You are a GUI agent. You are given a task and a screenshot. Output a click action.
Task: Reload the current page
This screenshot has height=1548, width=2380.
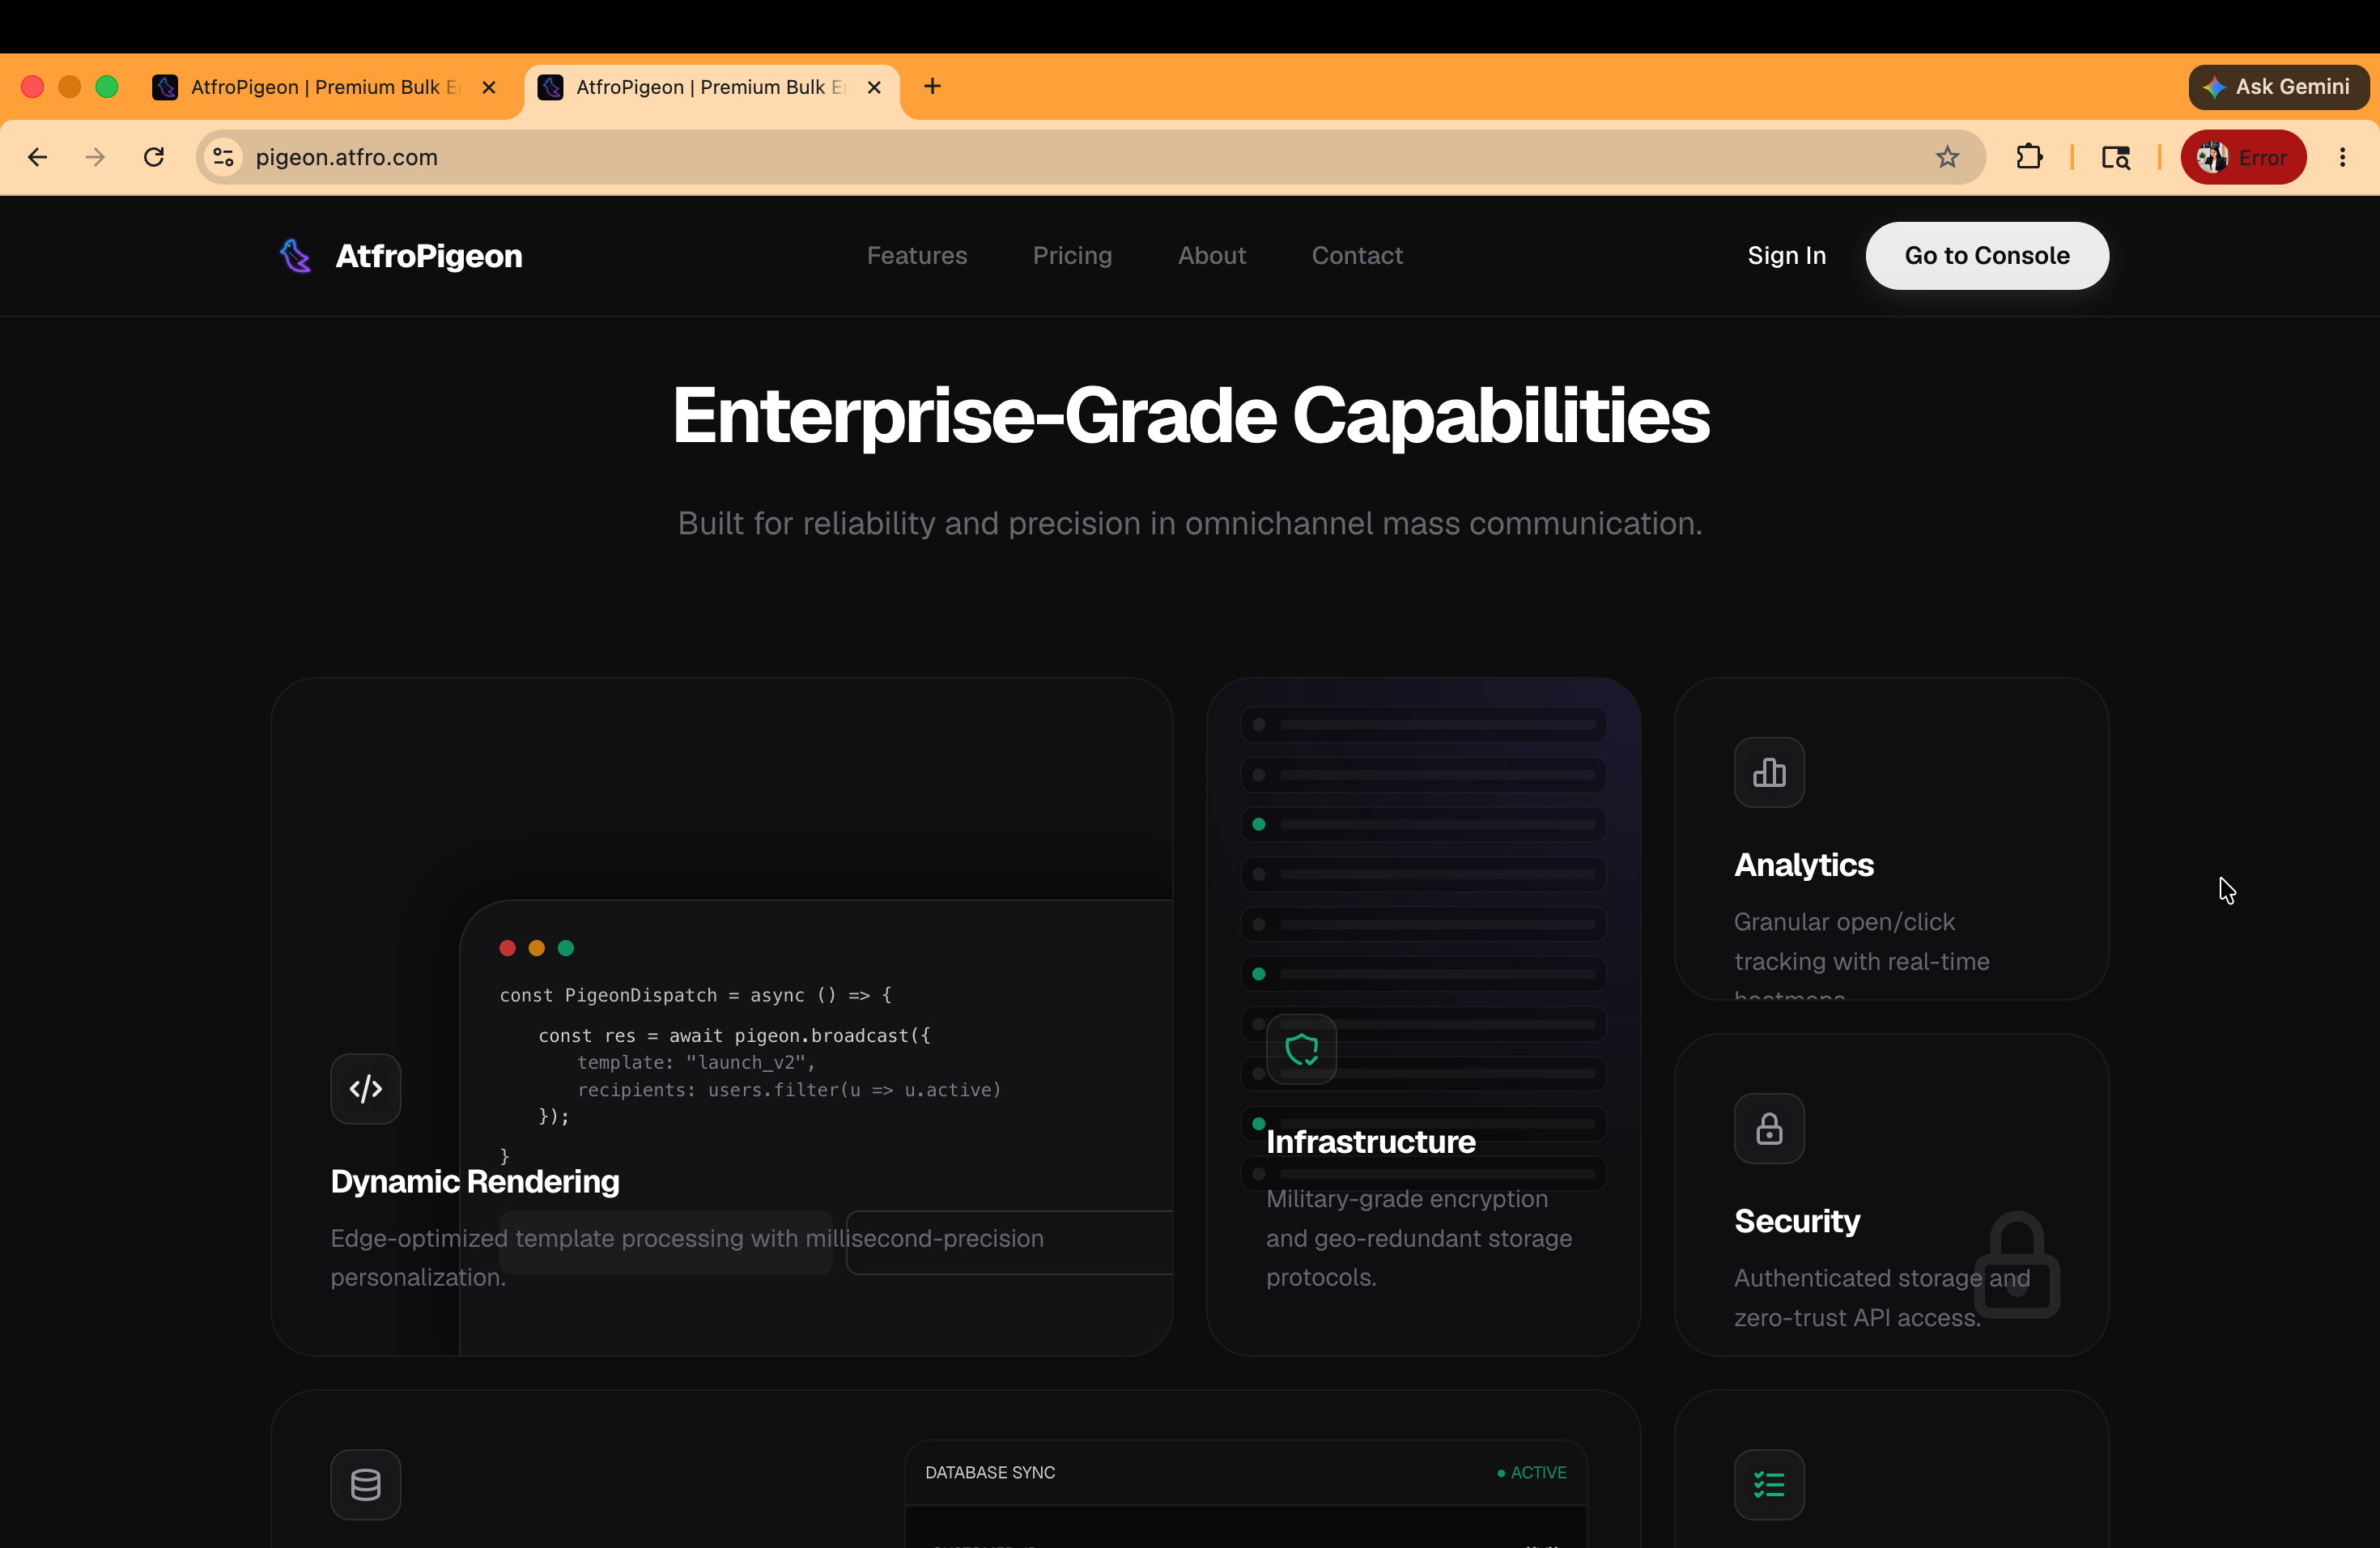pyautogui.click(x=154, y=157)
